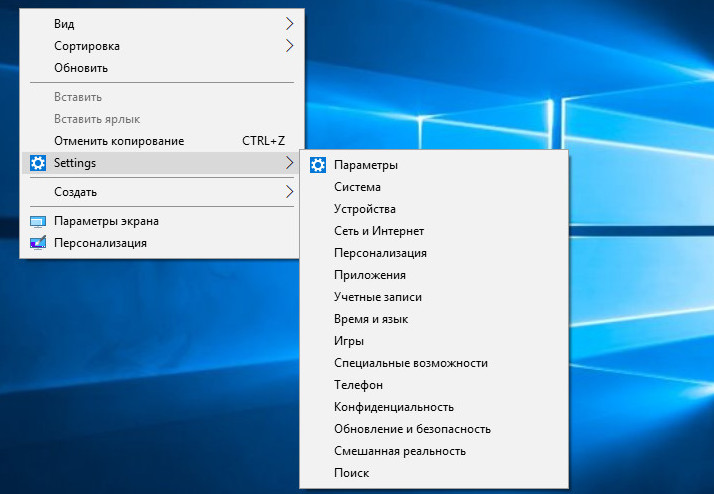Open Параметры in the Settings submenu
The height and width of the screenshot is (494, 714).
click(x=434, y=165)
